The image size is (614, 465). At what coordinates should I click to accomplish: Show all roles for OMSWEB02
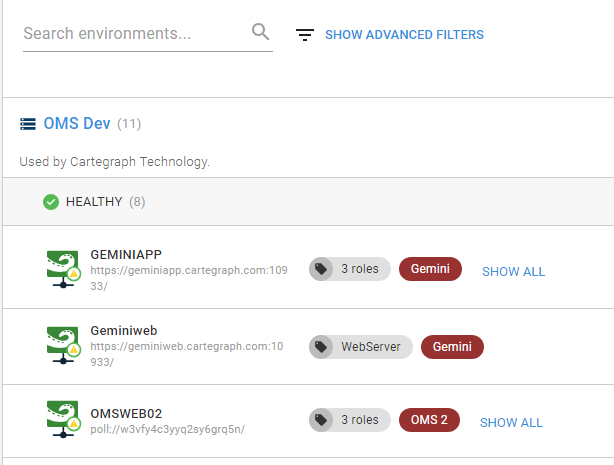(511, 423)
